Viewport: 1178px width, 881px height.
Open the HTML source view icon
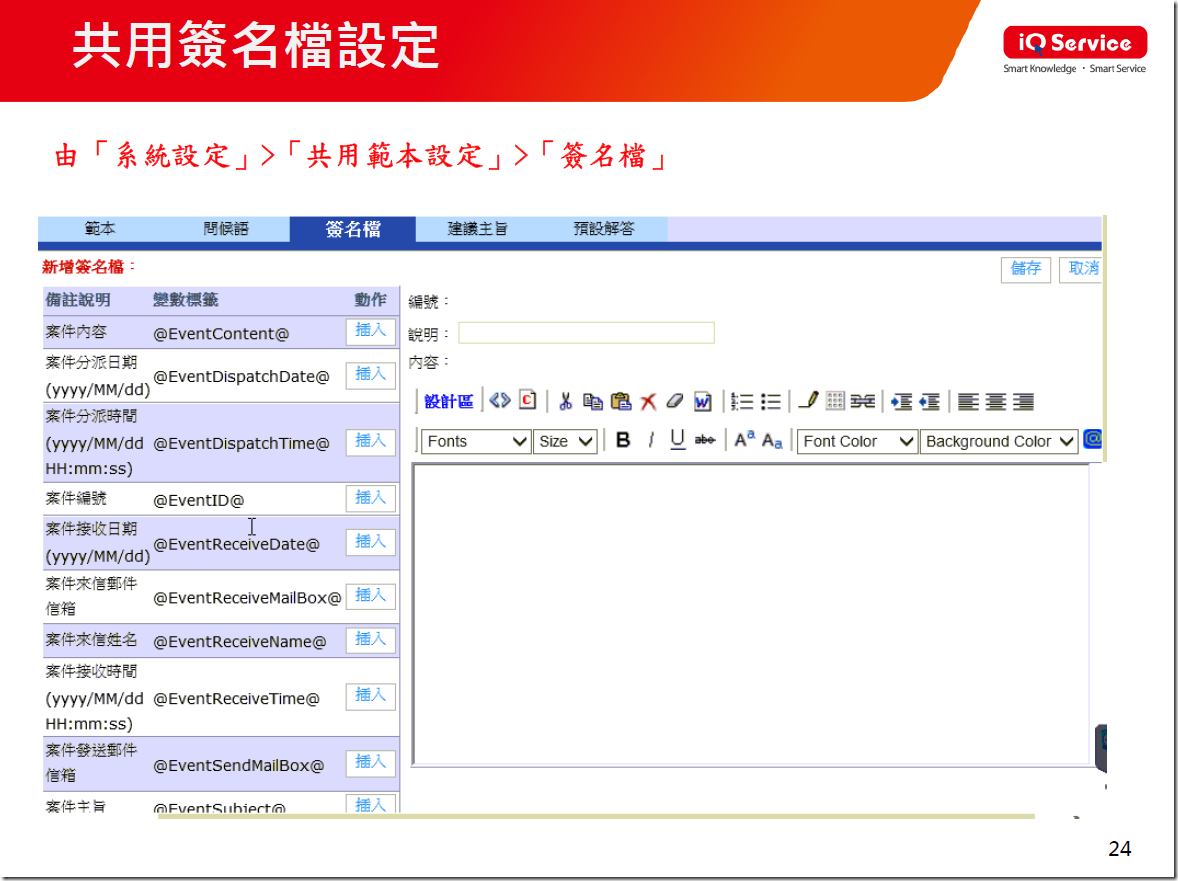[x=500, y=401]
